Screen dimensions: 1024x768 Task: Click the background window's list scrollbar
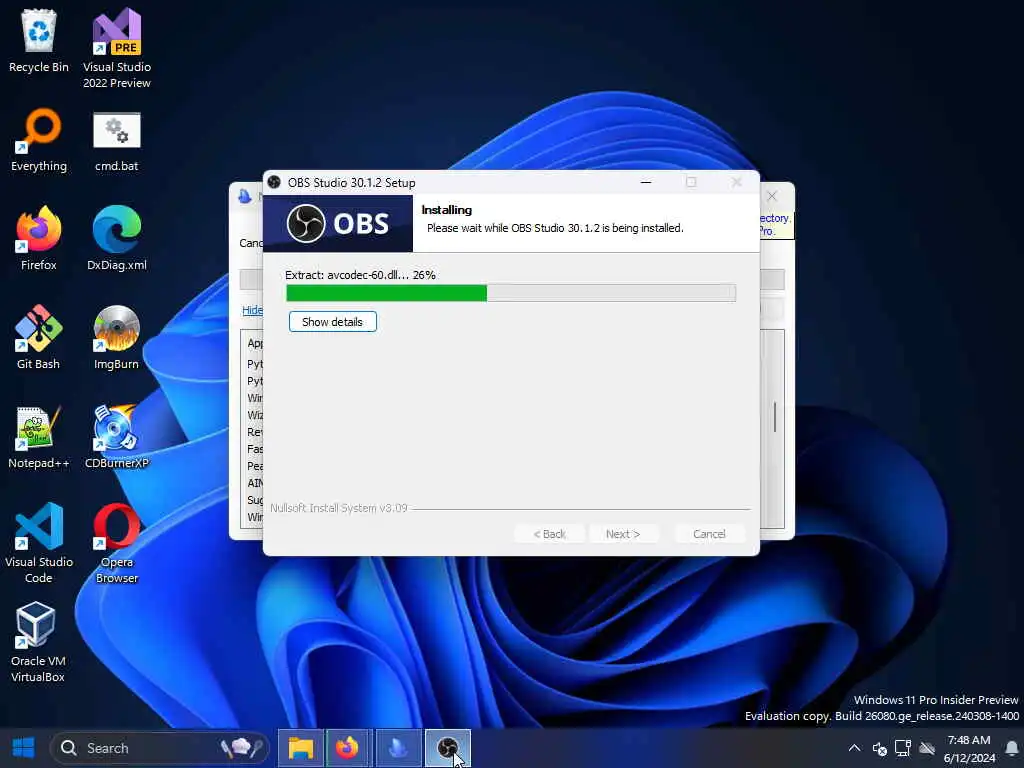point(775,417)
